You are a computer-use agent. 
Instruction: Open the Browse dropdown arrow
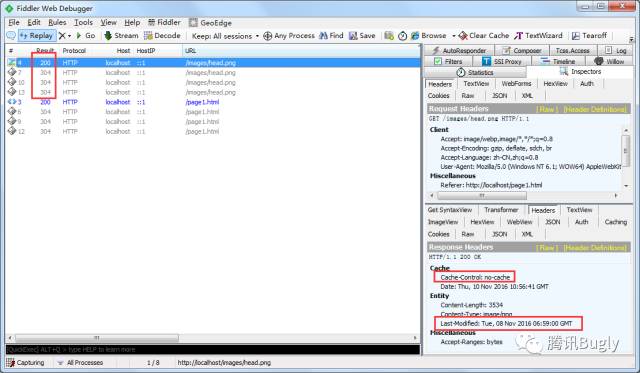453,36
